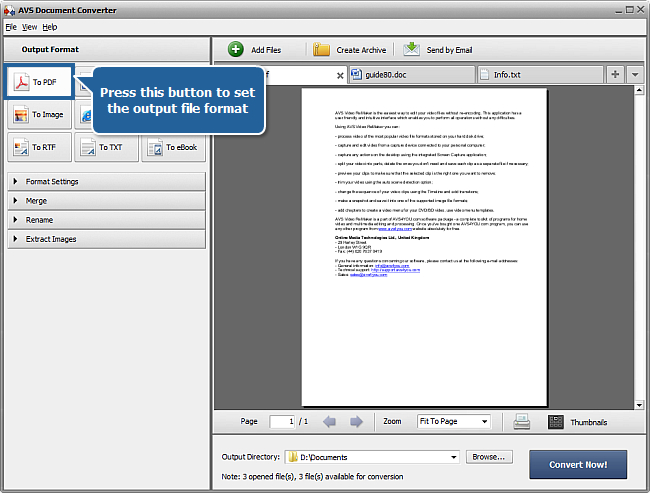
Task: Click the page number input field
Action: (282, 422)
